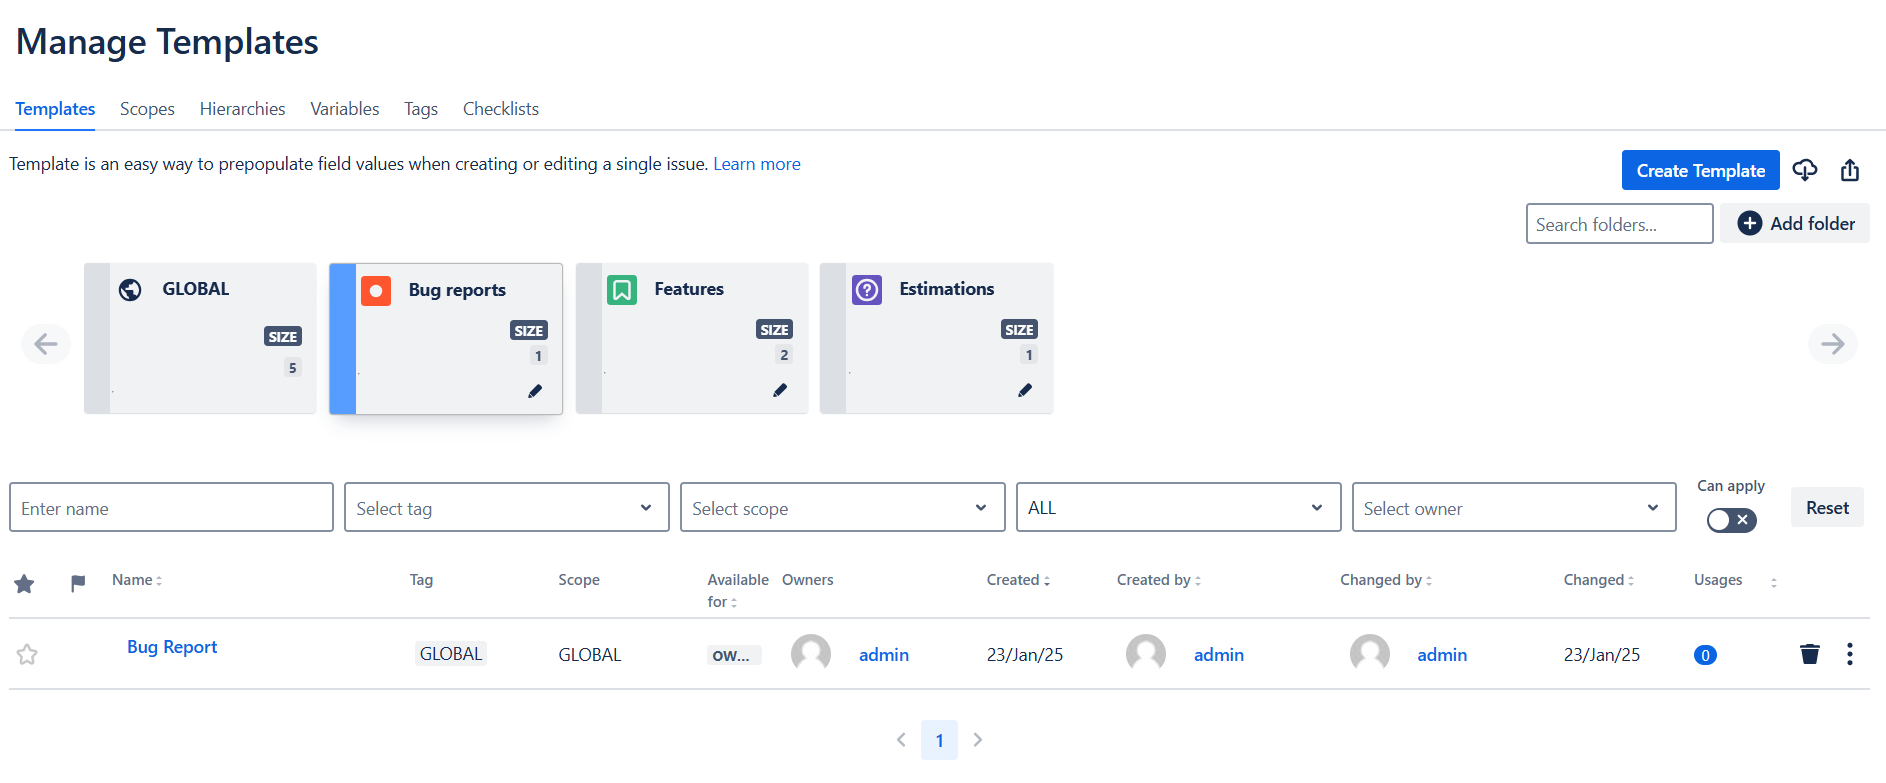This screenshot has height=783, width=1886.
Task: Open the Select owner dropdown
Action: click(1513, 508)
